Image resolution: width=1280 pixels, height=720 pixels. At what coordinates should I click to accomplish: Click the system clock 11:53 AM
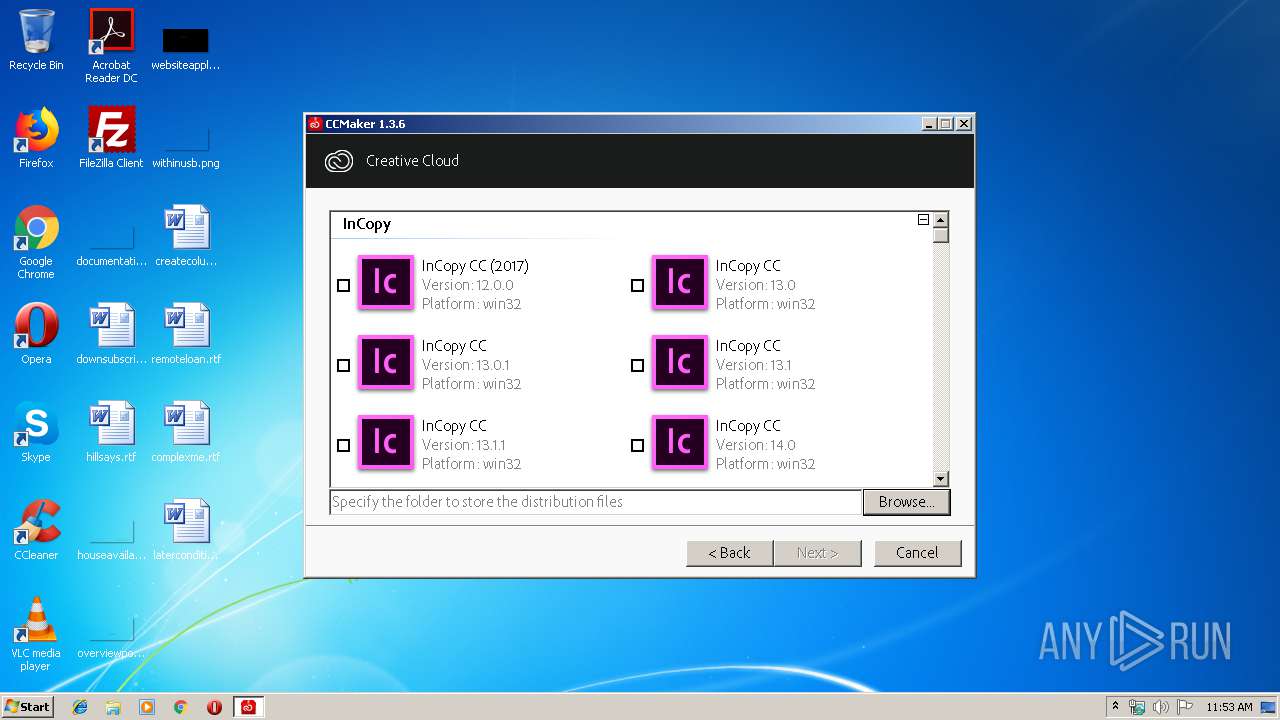point(1229,707)
